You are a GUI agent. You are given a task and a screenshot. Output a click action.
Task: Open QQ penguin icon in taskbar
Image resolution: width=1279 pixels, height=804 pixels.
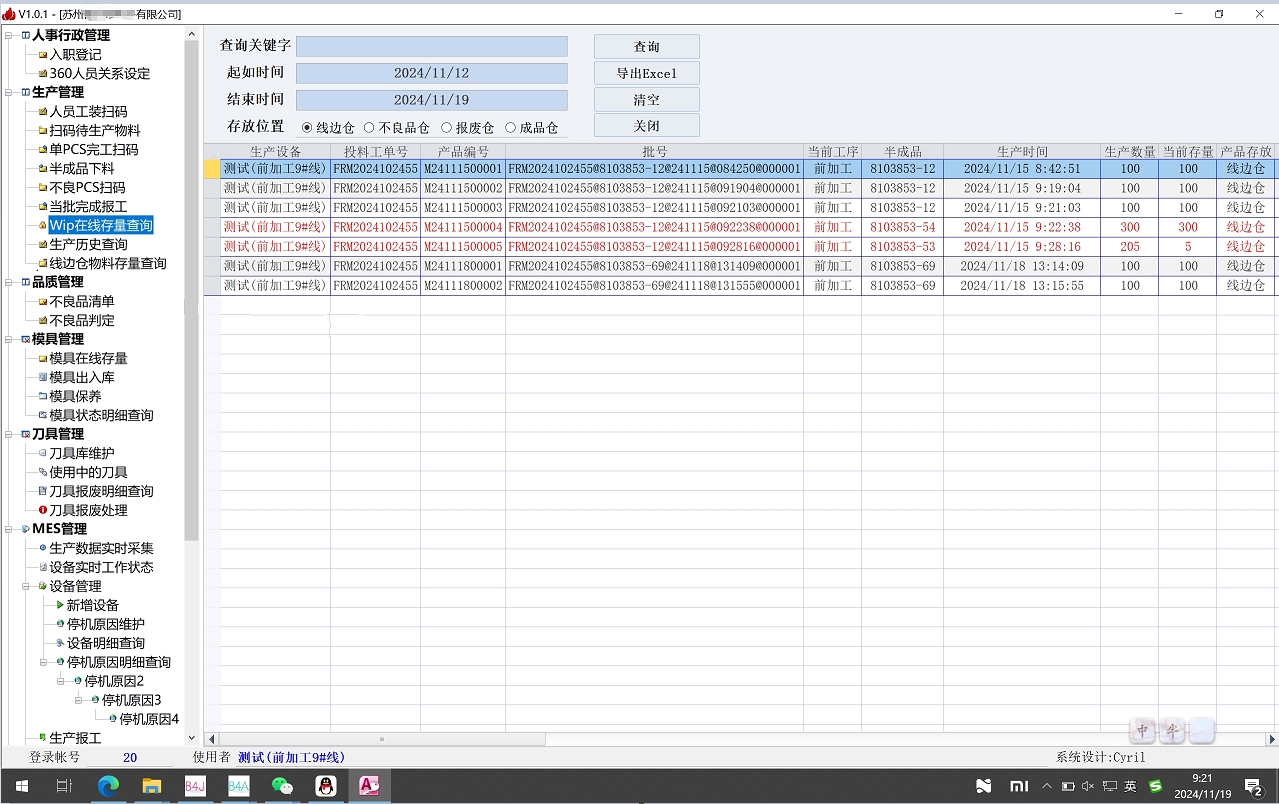(325, 786)
